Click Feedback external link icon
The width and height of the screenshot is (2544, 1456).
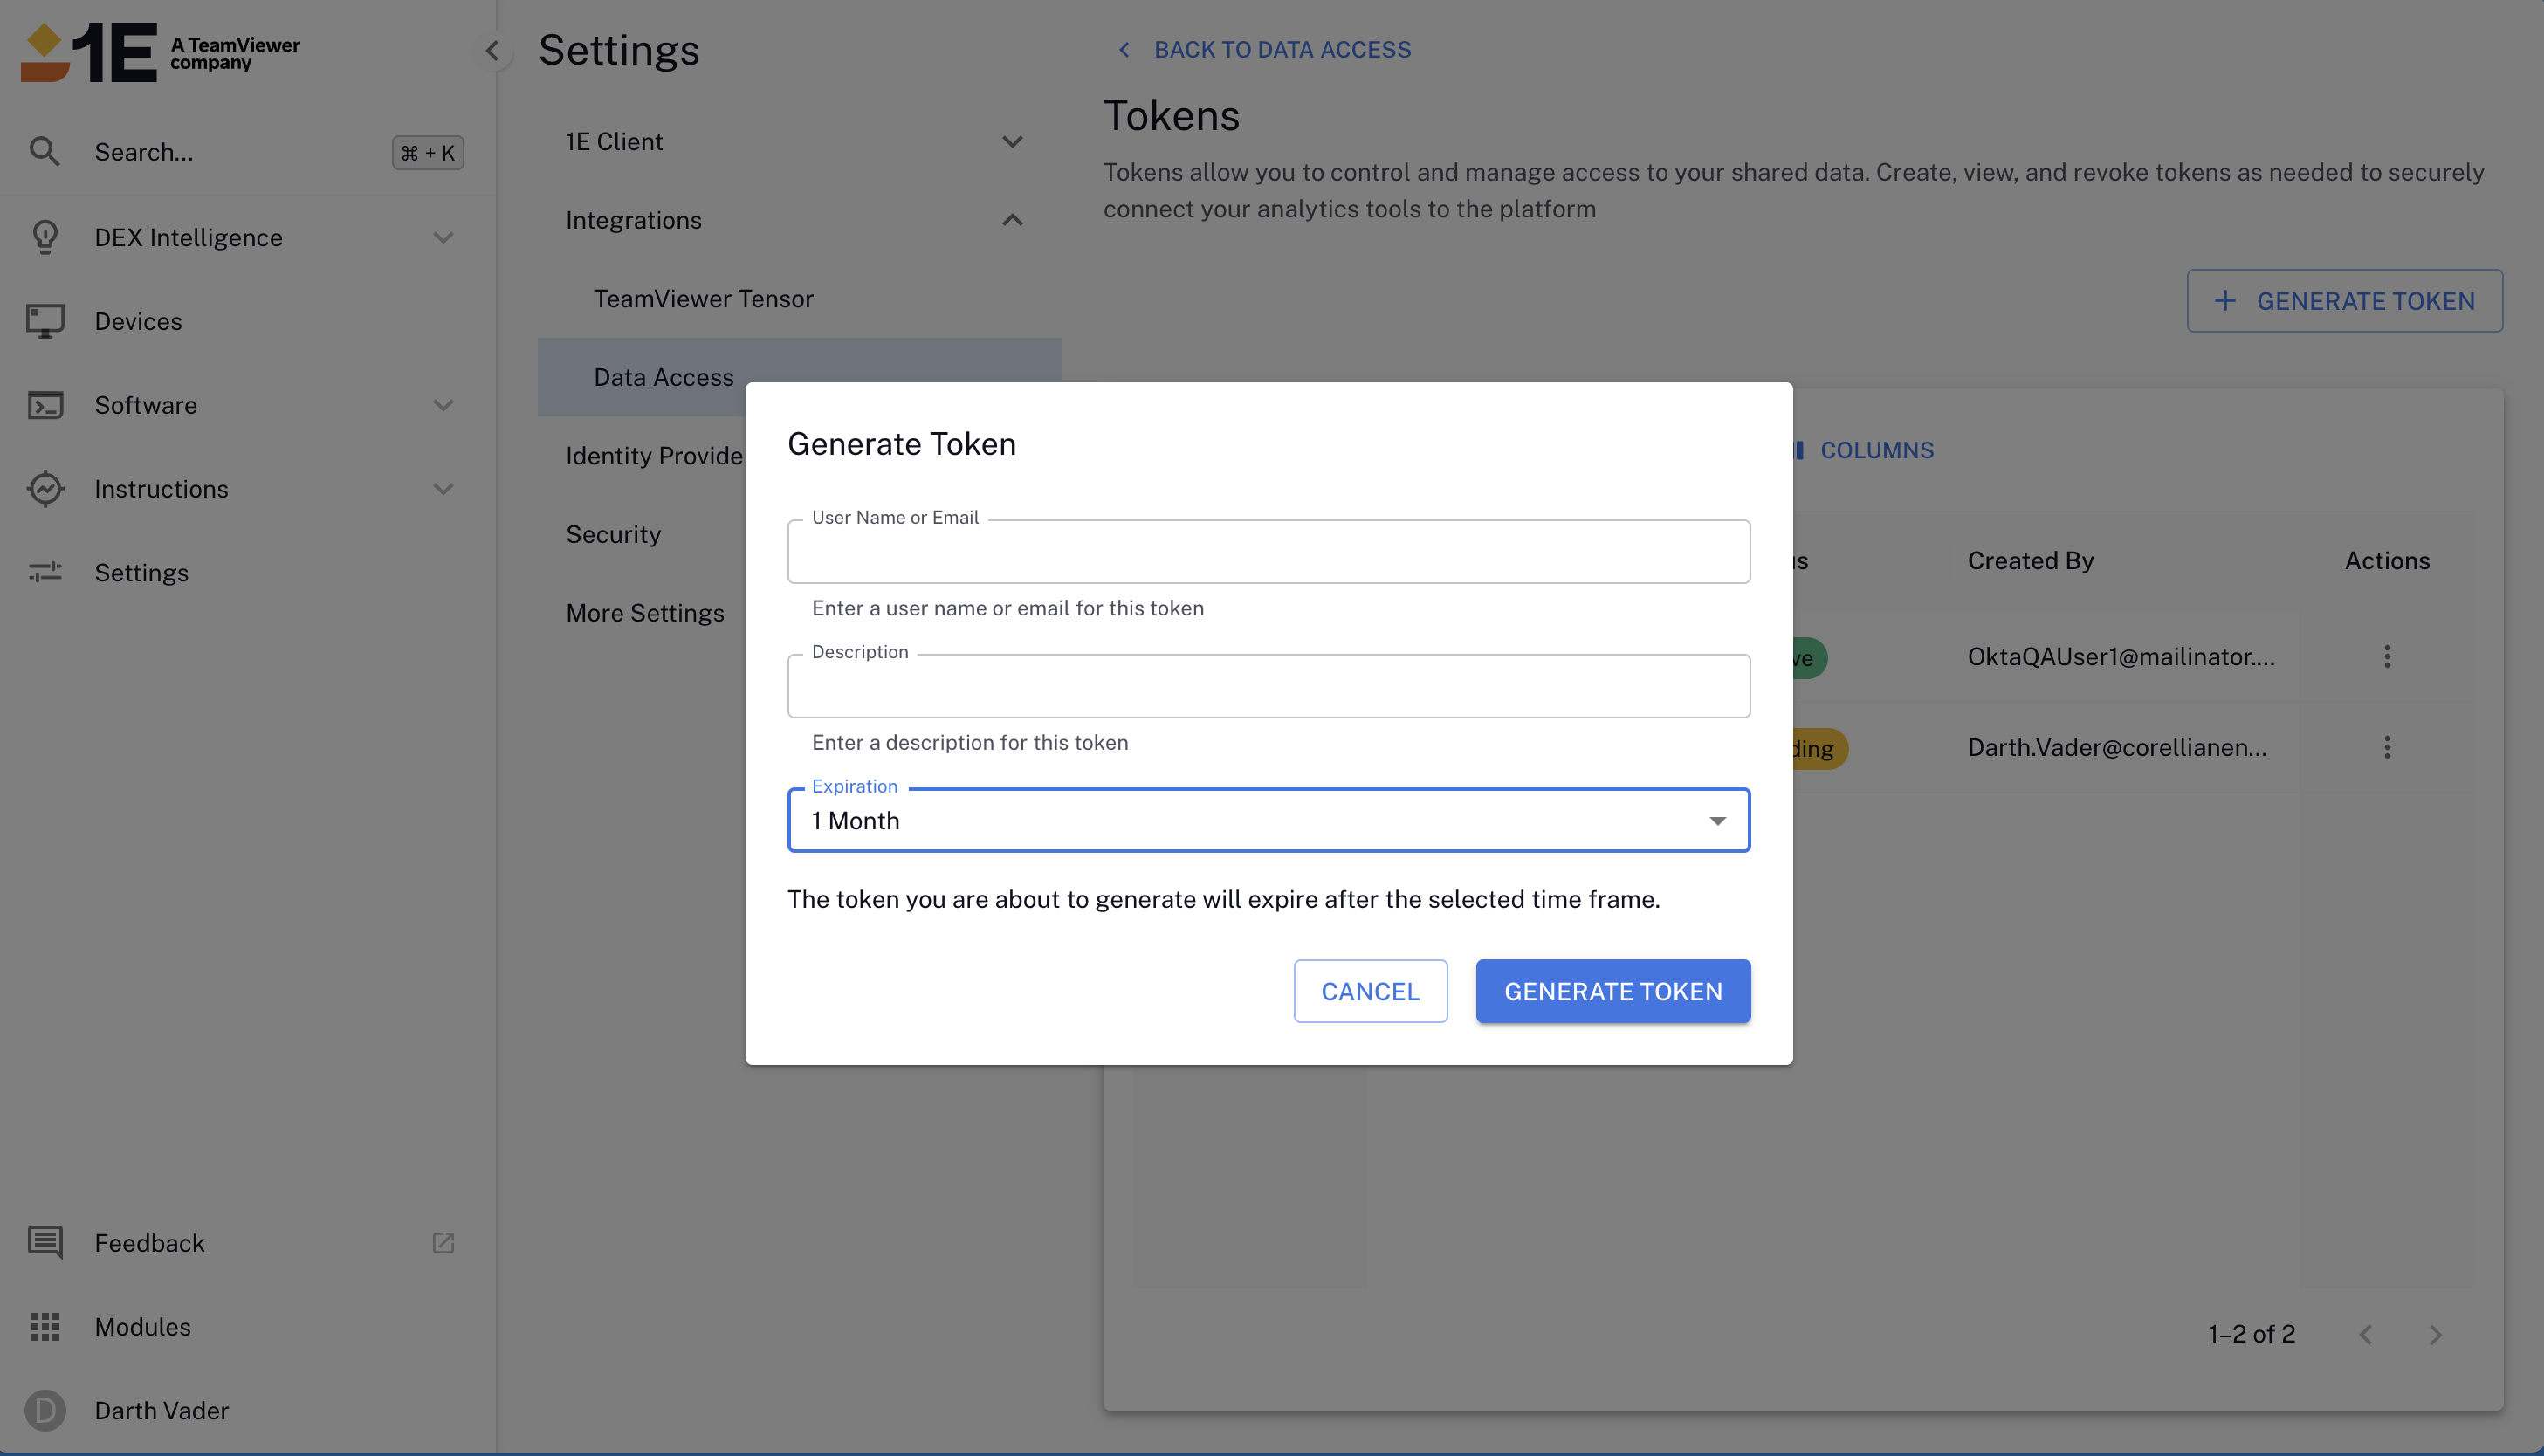pyautogui.click(x=443, y=1243)
